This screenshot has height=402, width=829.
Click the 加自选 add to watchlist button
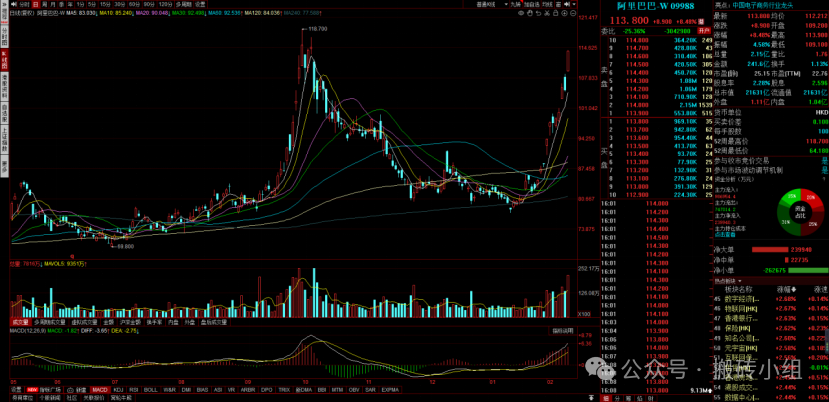pyautogui.click(x=532, y=4)
